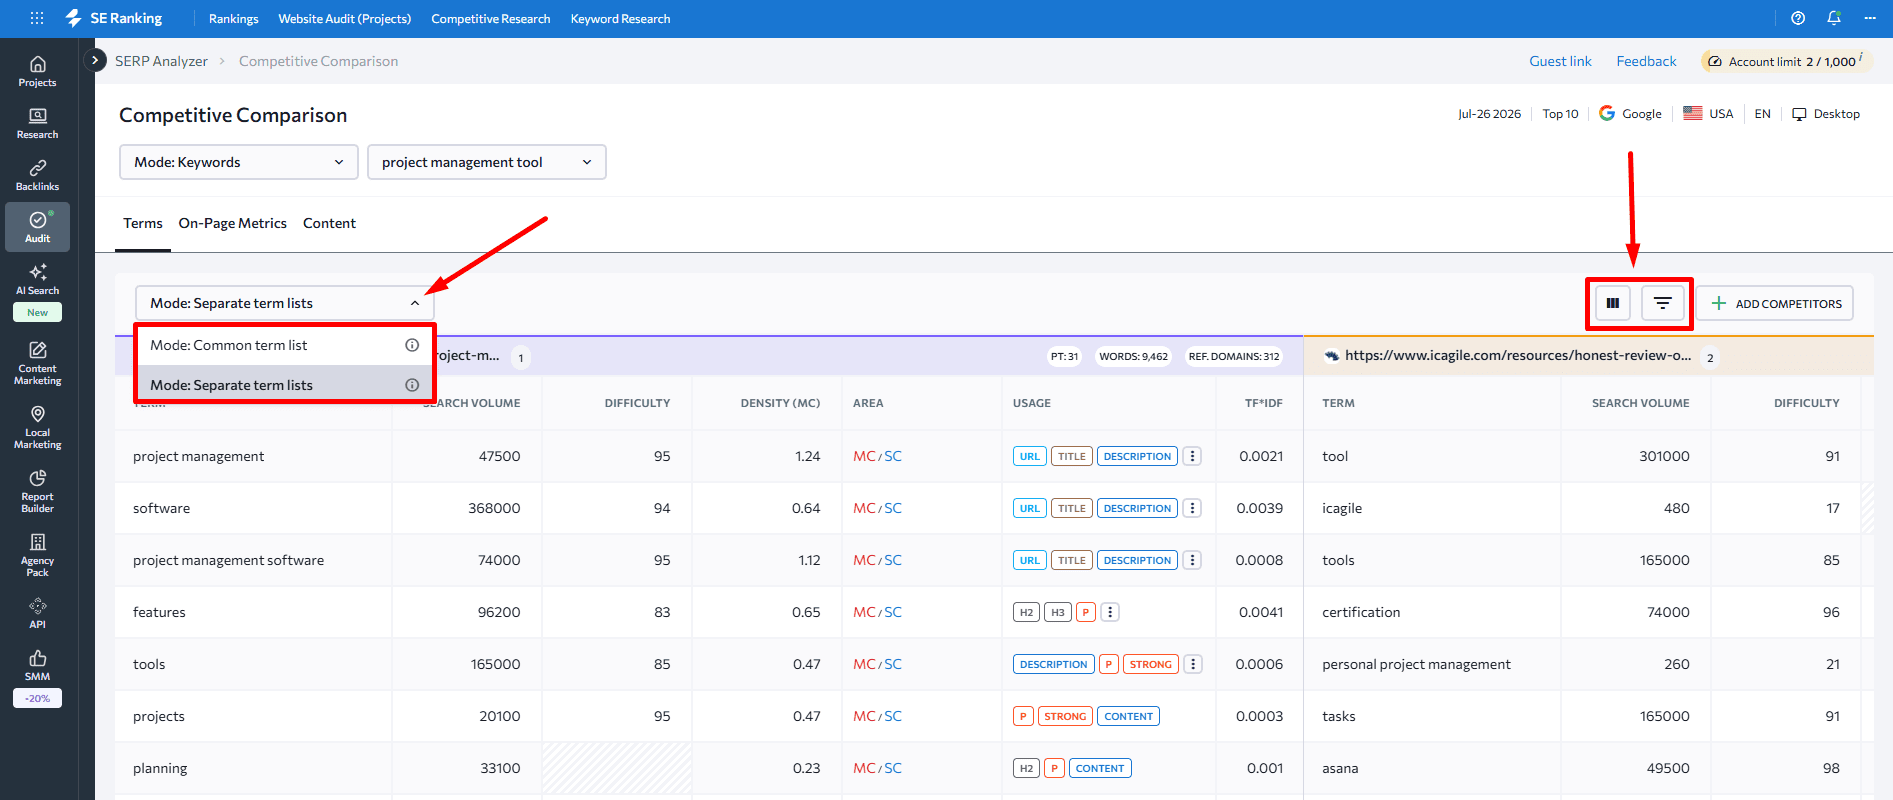Sort by the TF*IDF column header

(x=1263, y=403)
